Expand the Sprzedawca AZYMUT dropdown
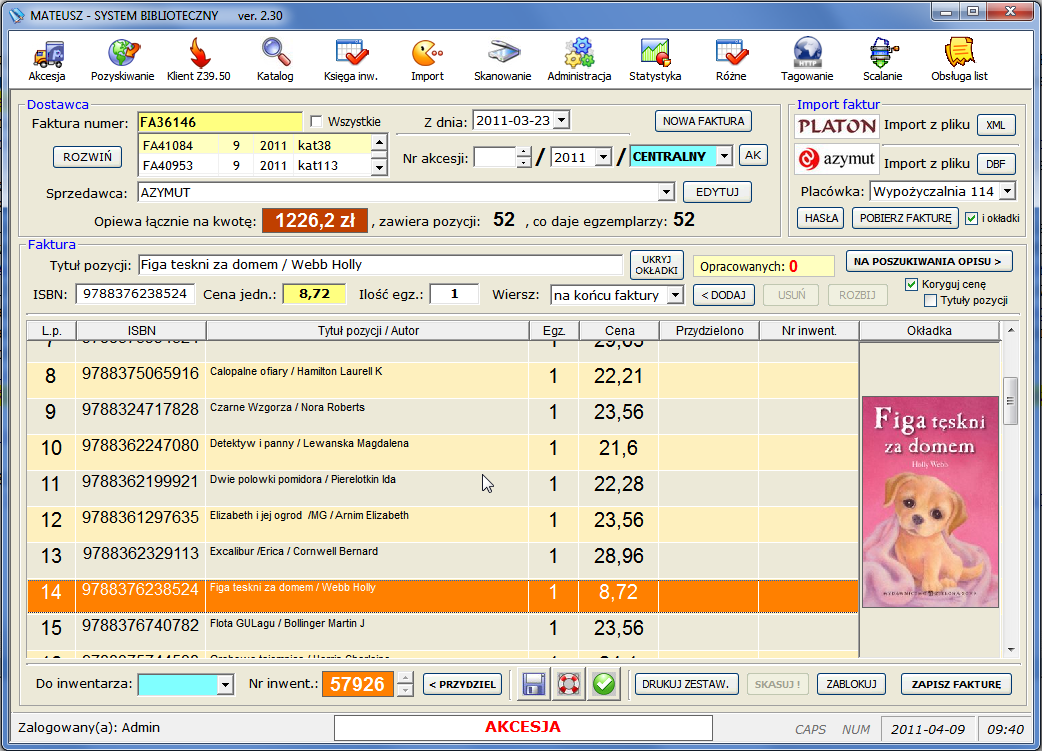Image resolution: width=1042 pixels, height=751 pixels. tap(666, 192)
